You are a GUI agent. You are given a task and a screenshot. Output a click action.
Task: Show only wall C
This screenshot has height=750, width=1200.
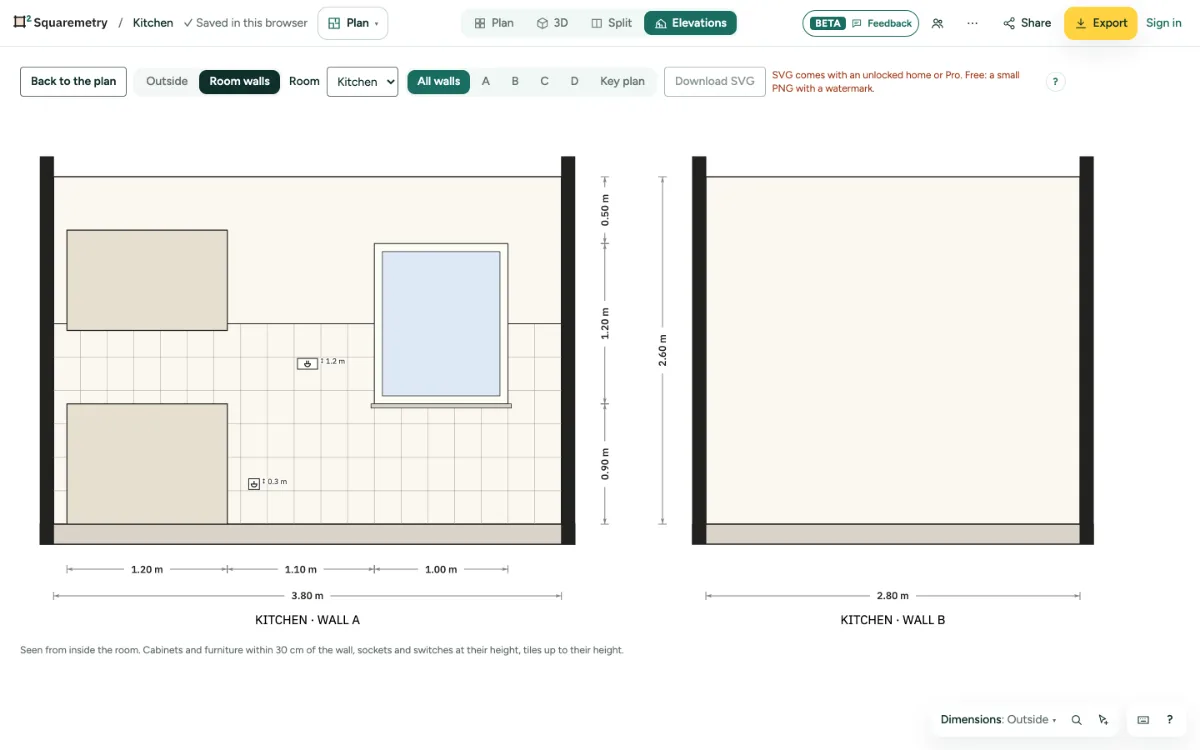tap(544, 81)
